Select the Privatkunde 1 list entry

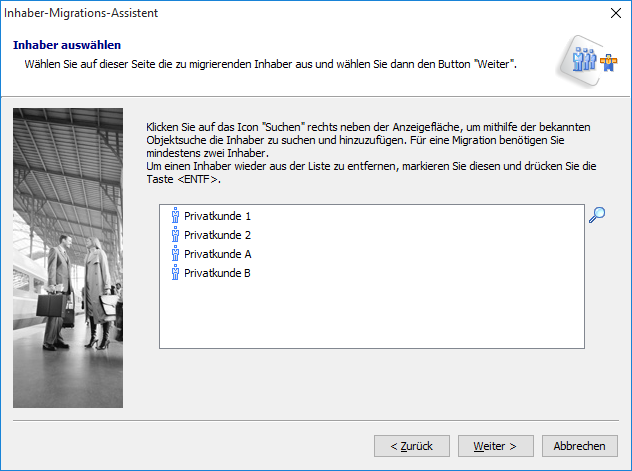(217, 216)
